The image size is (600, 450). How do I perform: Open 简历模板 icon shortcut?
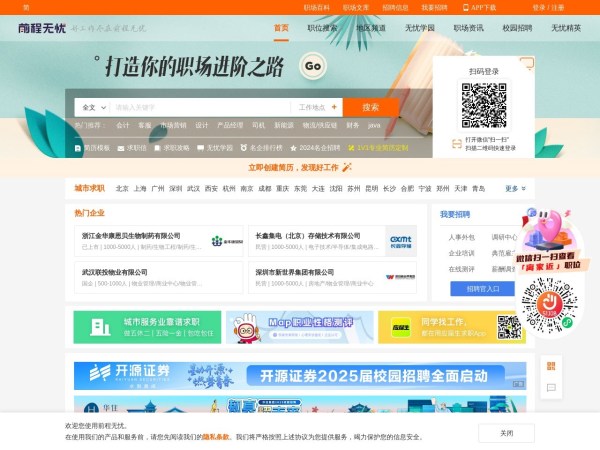(x=78, y=147)
